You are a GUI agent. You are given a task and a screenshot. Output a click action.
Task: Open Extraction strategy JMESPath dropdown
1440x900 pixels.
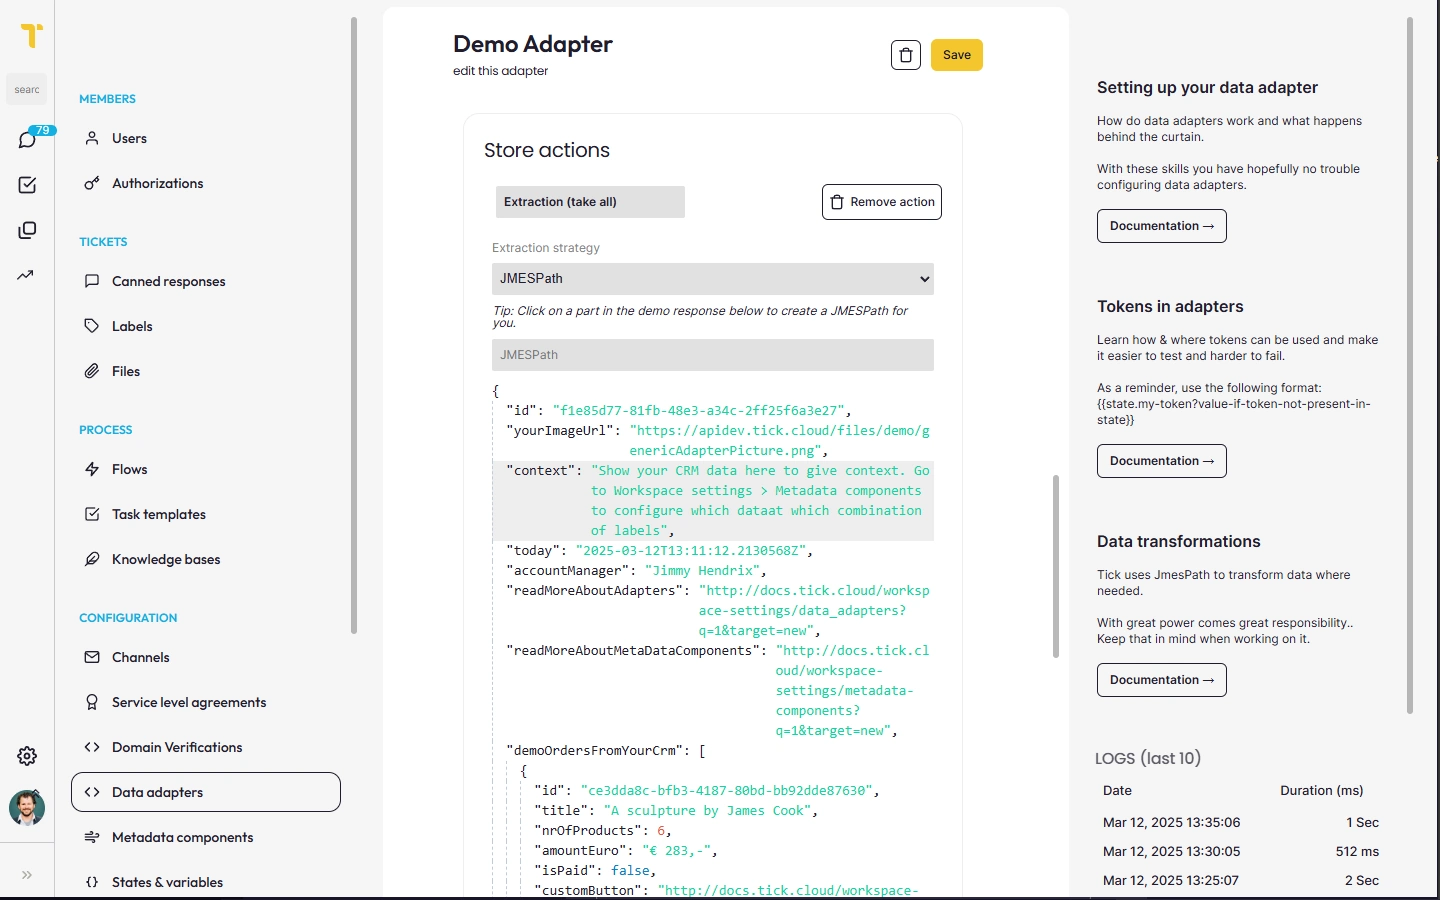pos(713,279)
